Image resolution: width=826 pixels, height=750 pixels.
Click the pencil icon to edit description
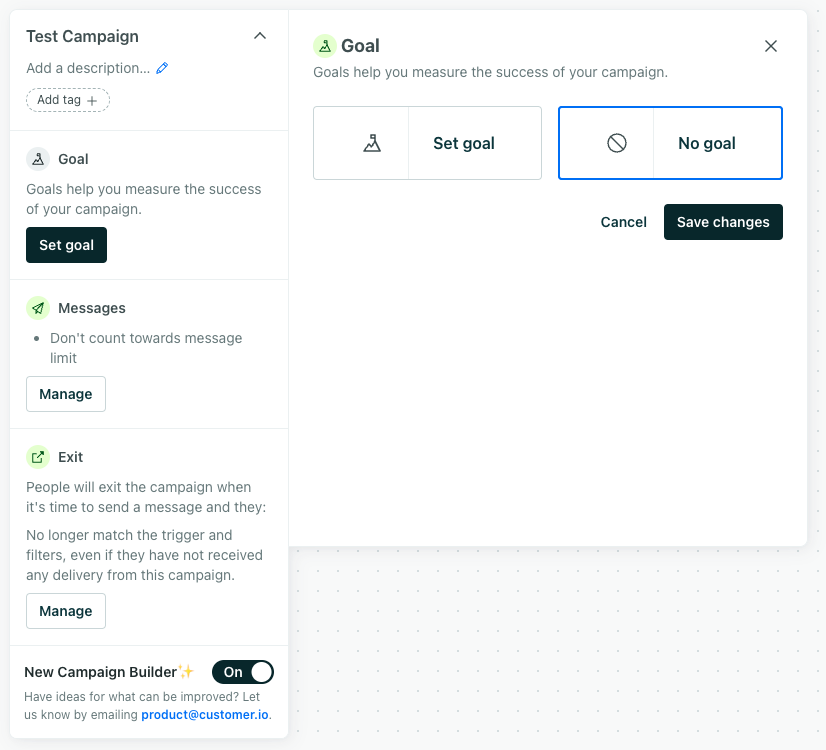162,68
